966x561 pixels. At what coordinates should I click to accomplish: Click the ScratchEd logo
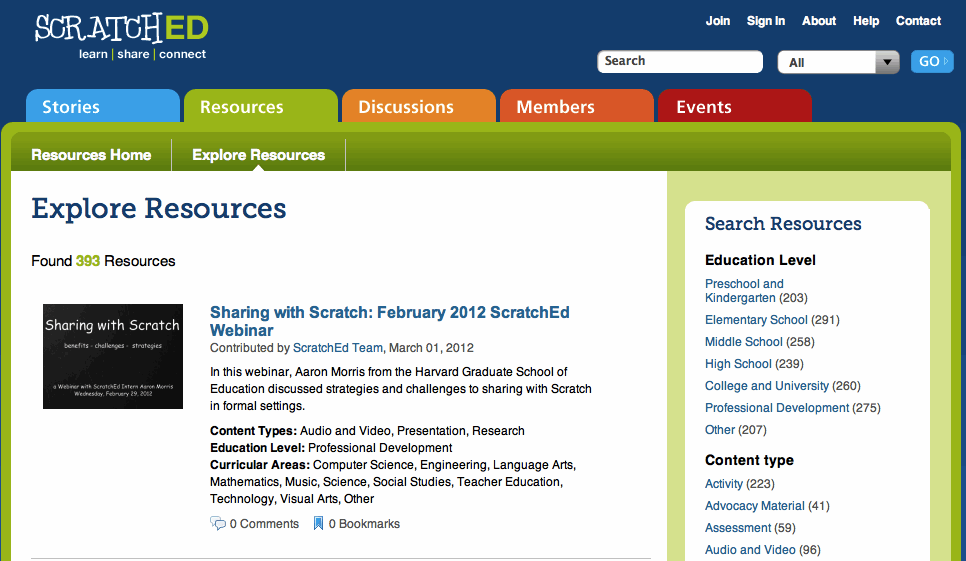pos(121,36)
